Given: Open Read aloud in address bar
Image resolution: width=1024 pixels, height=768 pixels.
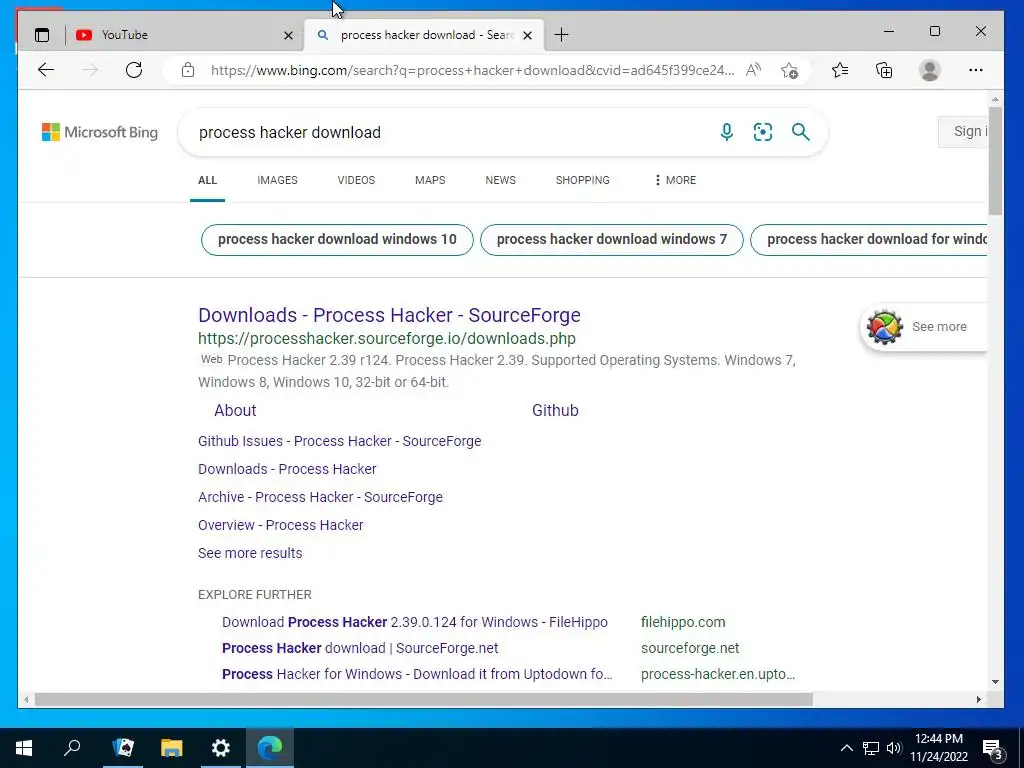Looking at the screenshot, I should pos(754,70).
